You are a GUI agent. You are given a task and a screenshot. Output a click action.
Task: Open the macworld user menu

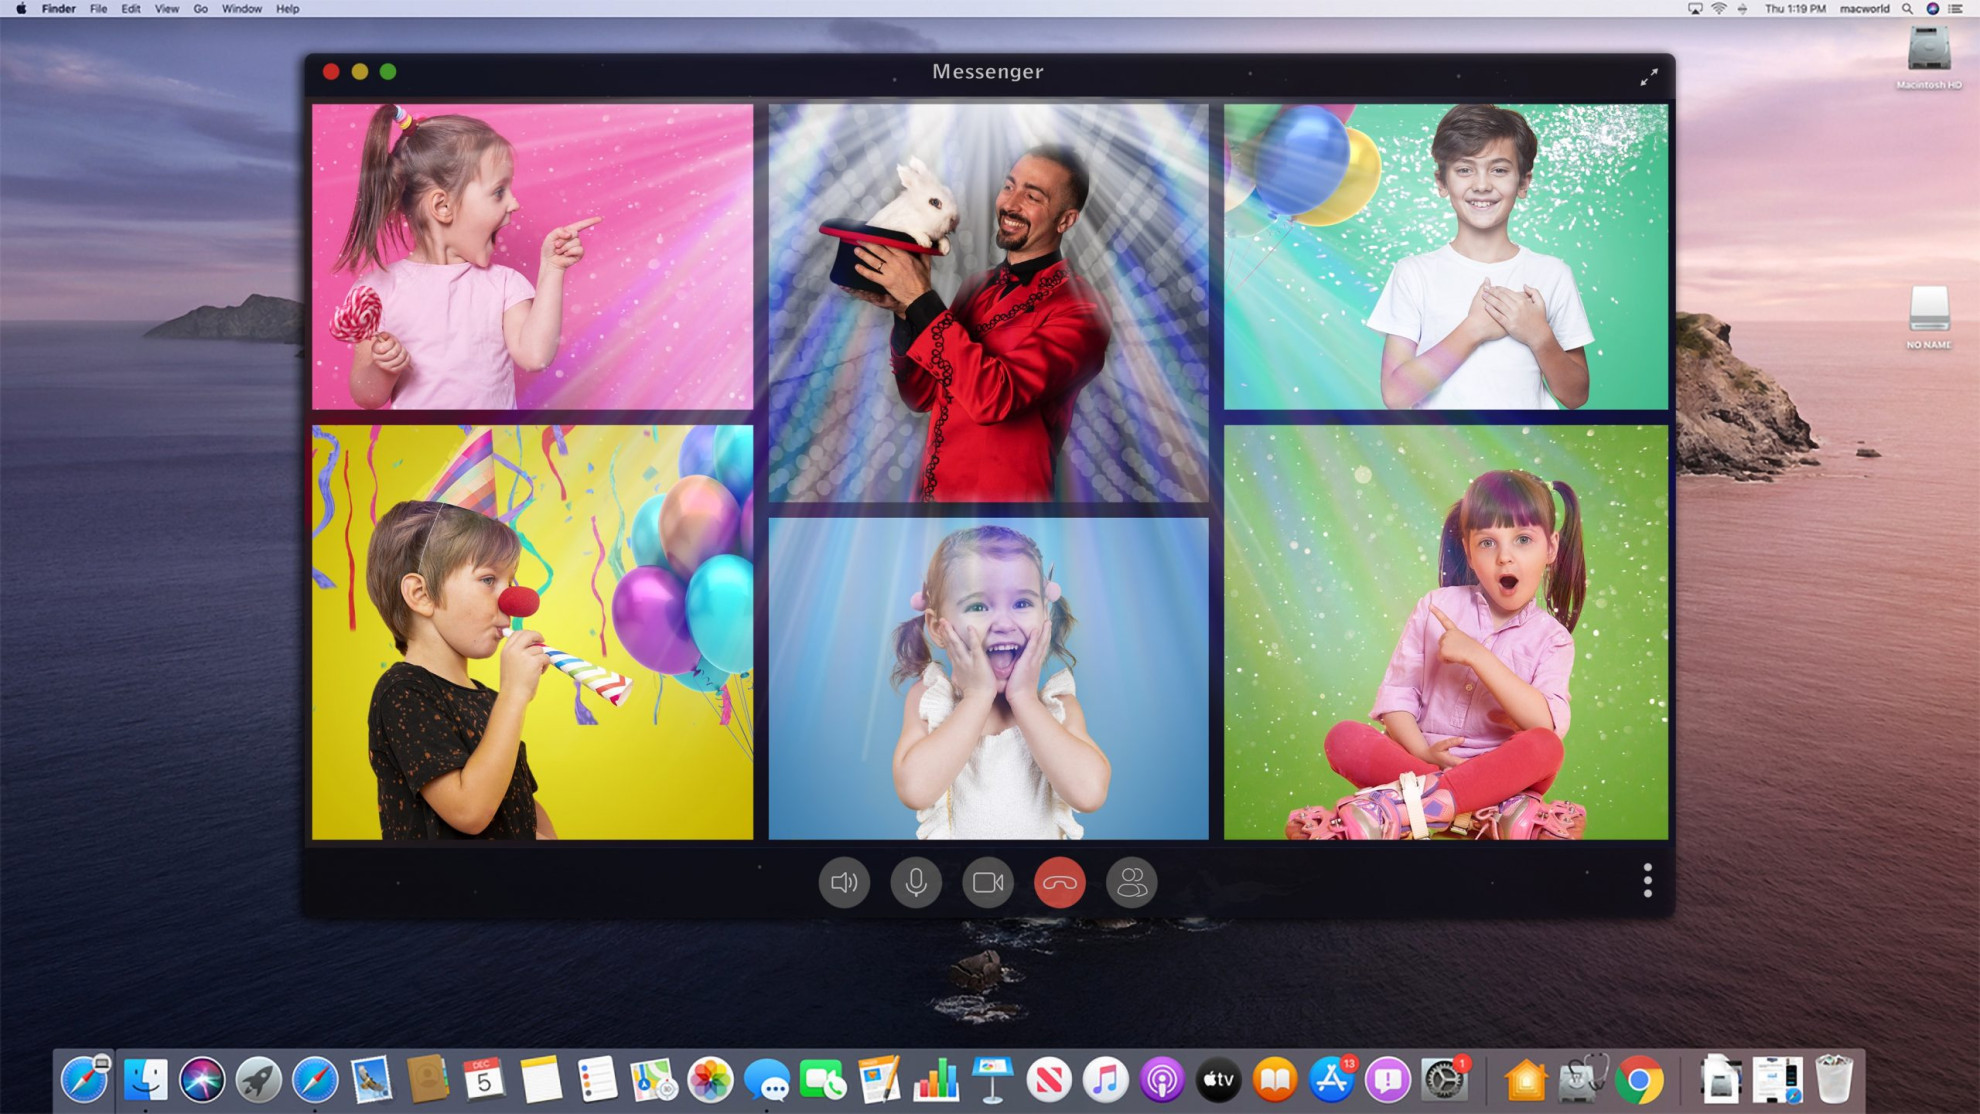pos(1865,9)
